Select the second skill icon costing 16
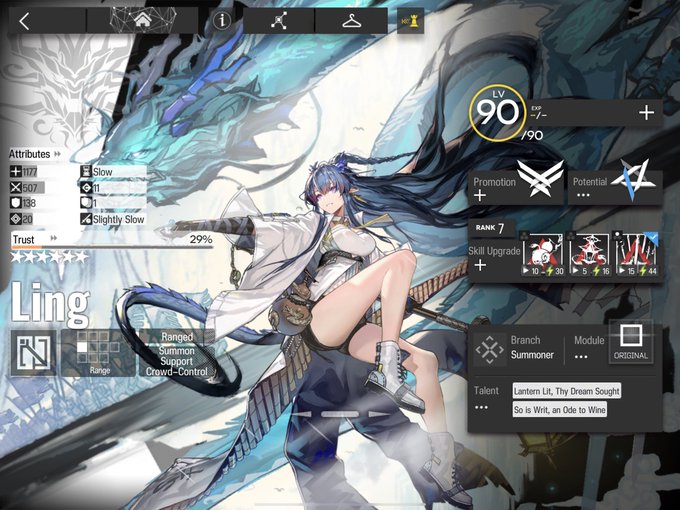This screenshot has width=680, height=510. click(589, 254)
